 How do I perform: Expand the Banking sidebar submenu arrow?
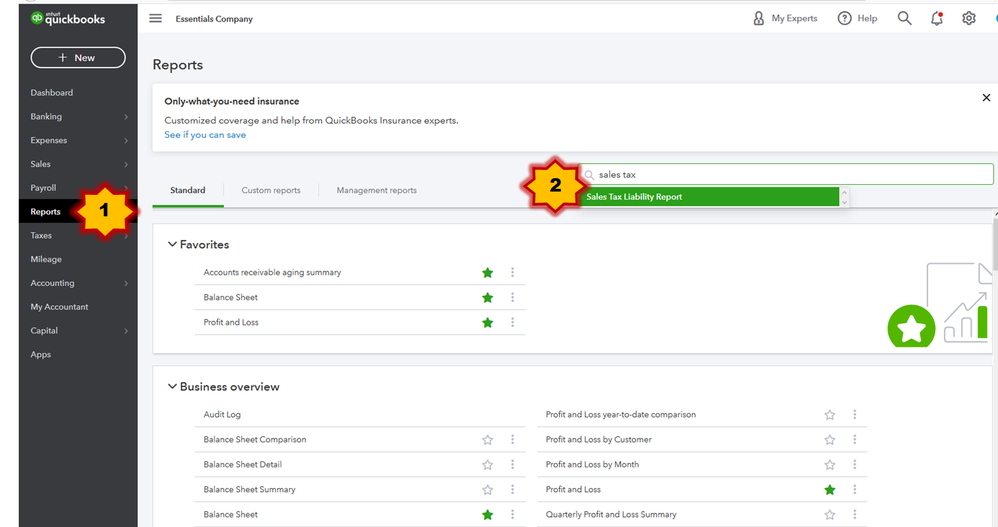(126, 116)
